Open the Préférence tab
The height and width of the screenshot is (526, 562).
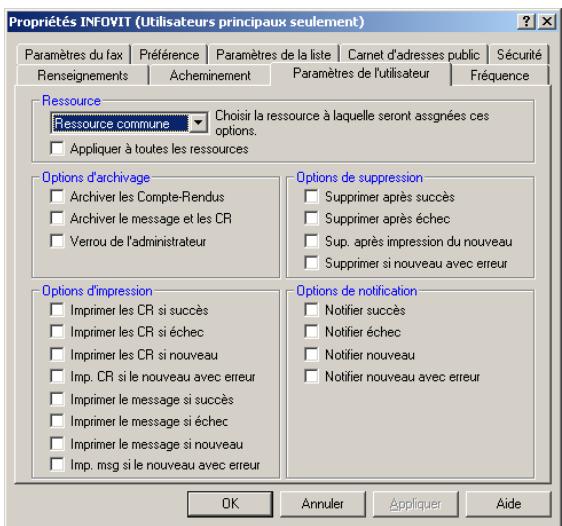169,54
